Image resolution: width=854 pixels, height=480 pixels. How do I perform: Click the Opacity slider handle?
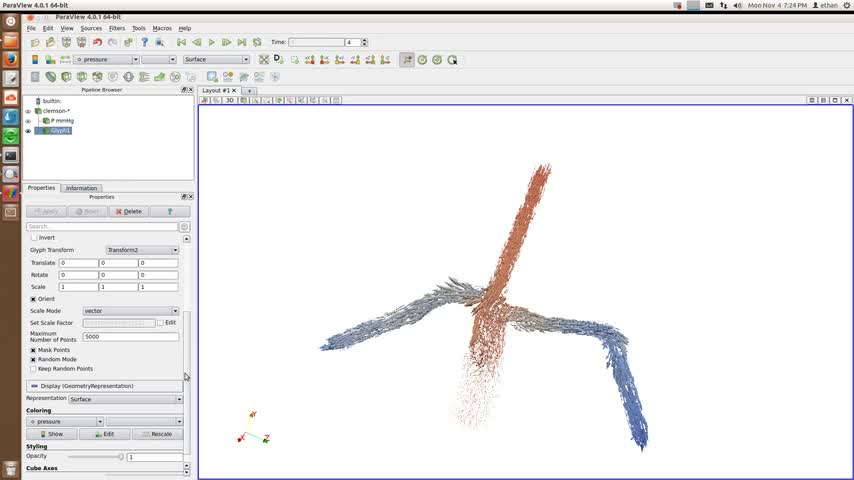(x=121, y=457)
